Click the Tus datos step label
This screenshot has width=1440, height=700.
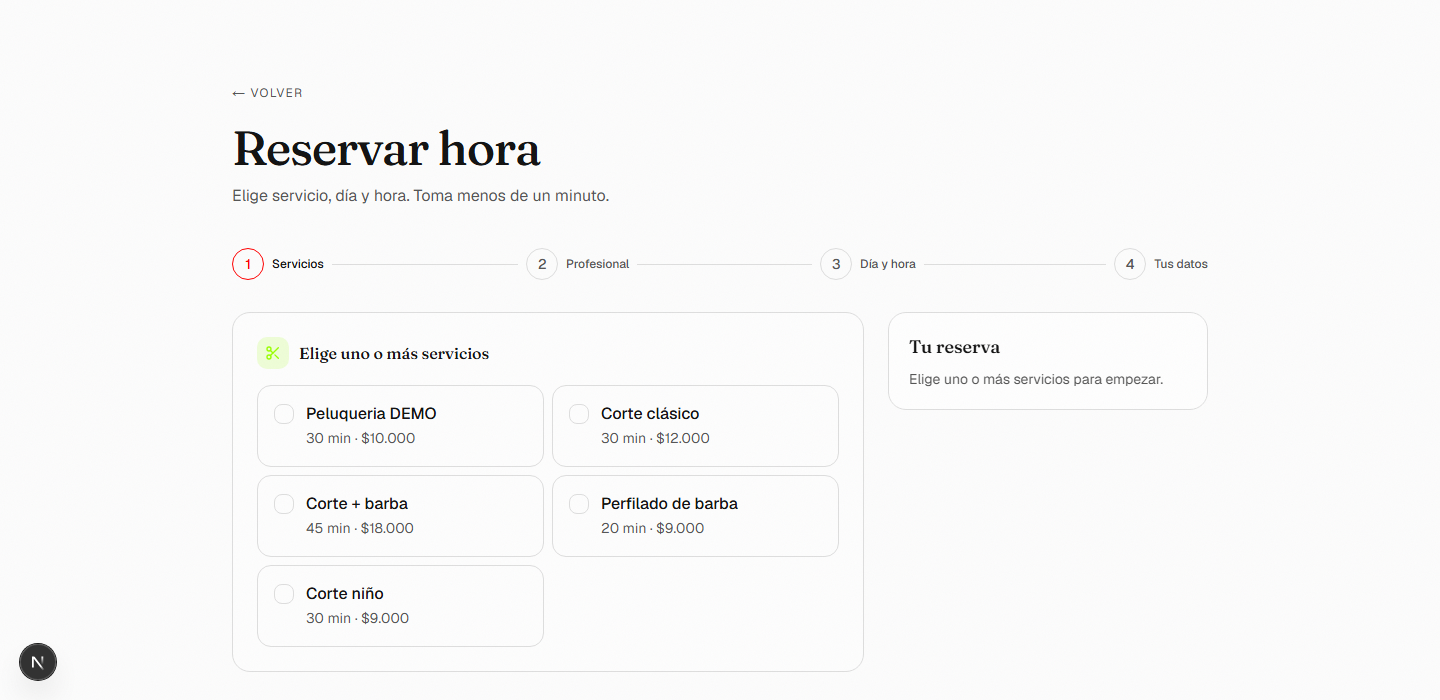(1181, 264)
